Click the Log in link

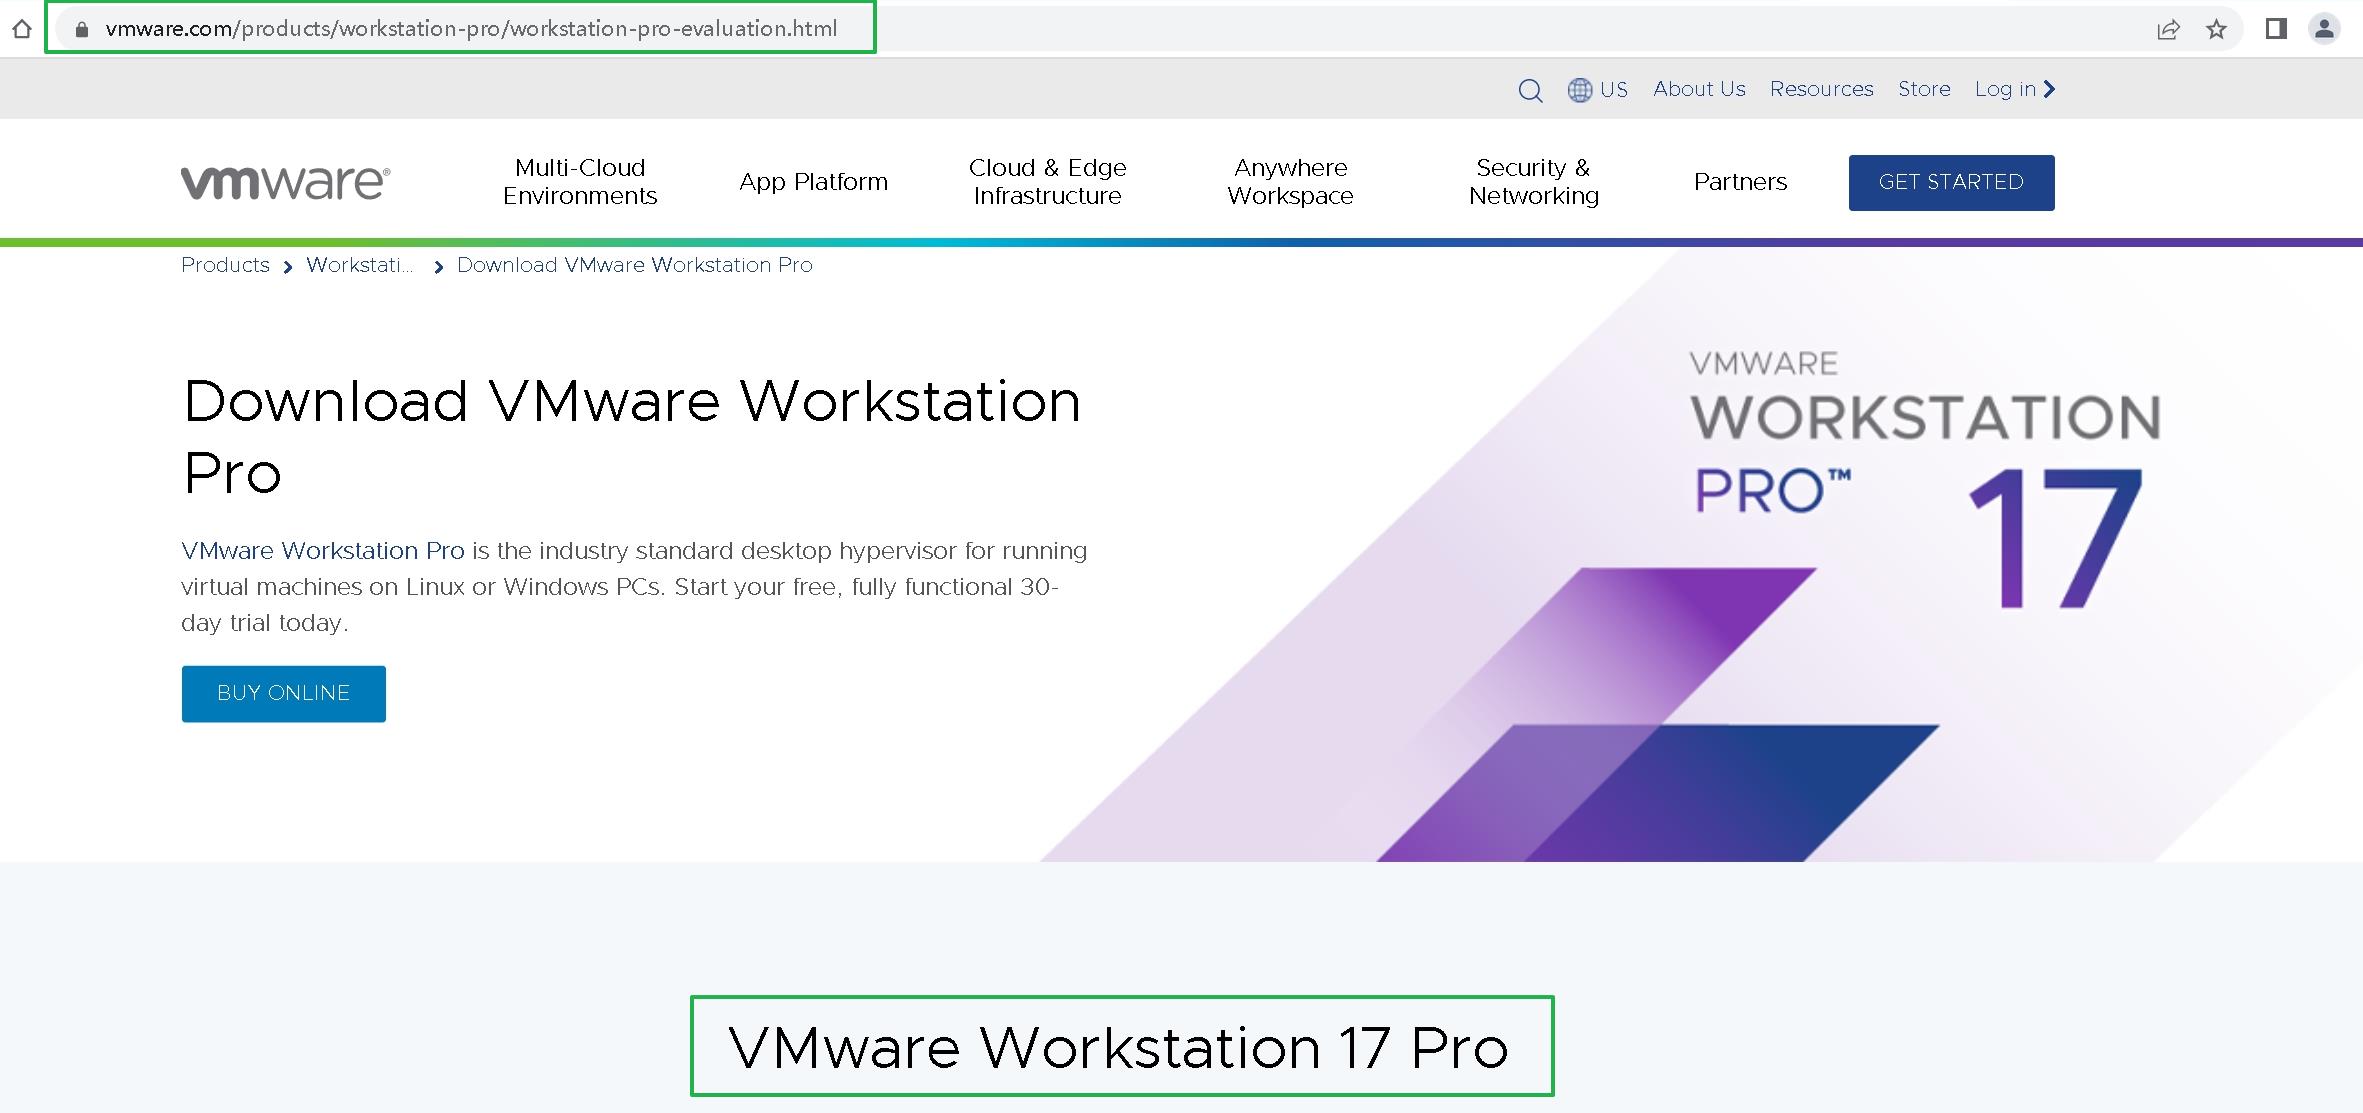click(x=2005, y=89)
